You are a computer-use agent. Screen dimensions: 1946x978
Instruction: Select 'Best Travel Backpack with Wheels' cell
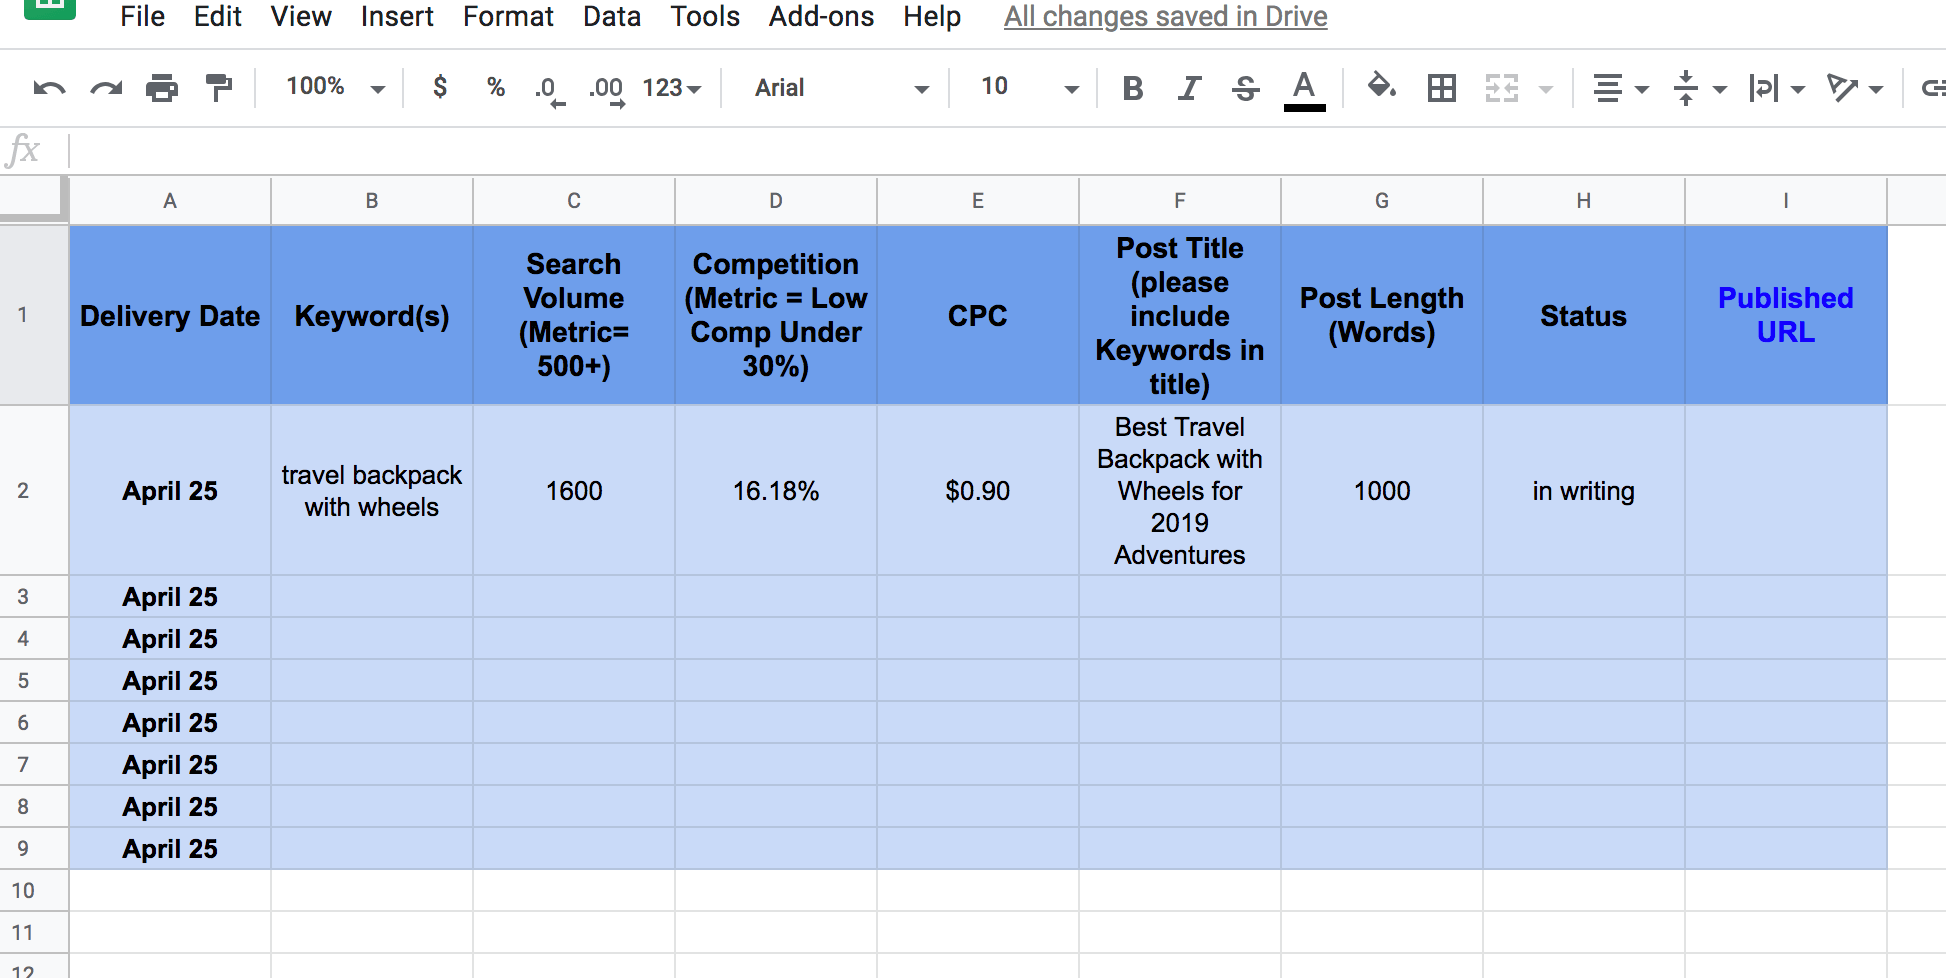(1180, 490)
